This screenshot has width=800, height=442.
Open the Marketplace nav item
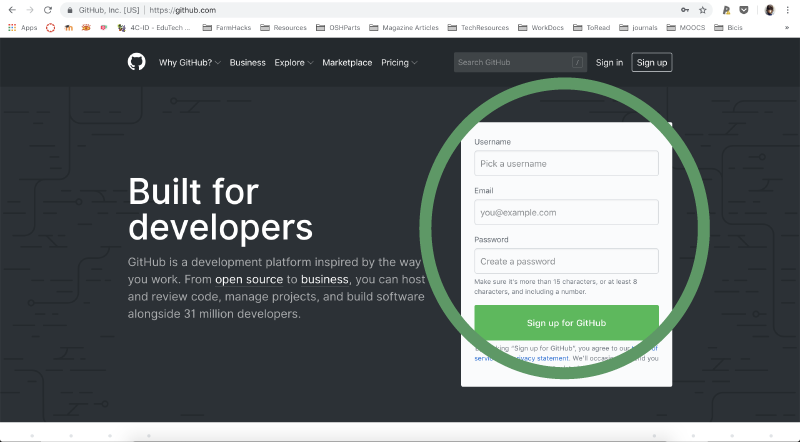click(x=347, y=62)
